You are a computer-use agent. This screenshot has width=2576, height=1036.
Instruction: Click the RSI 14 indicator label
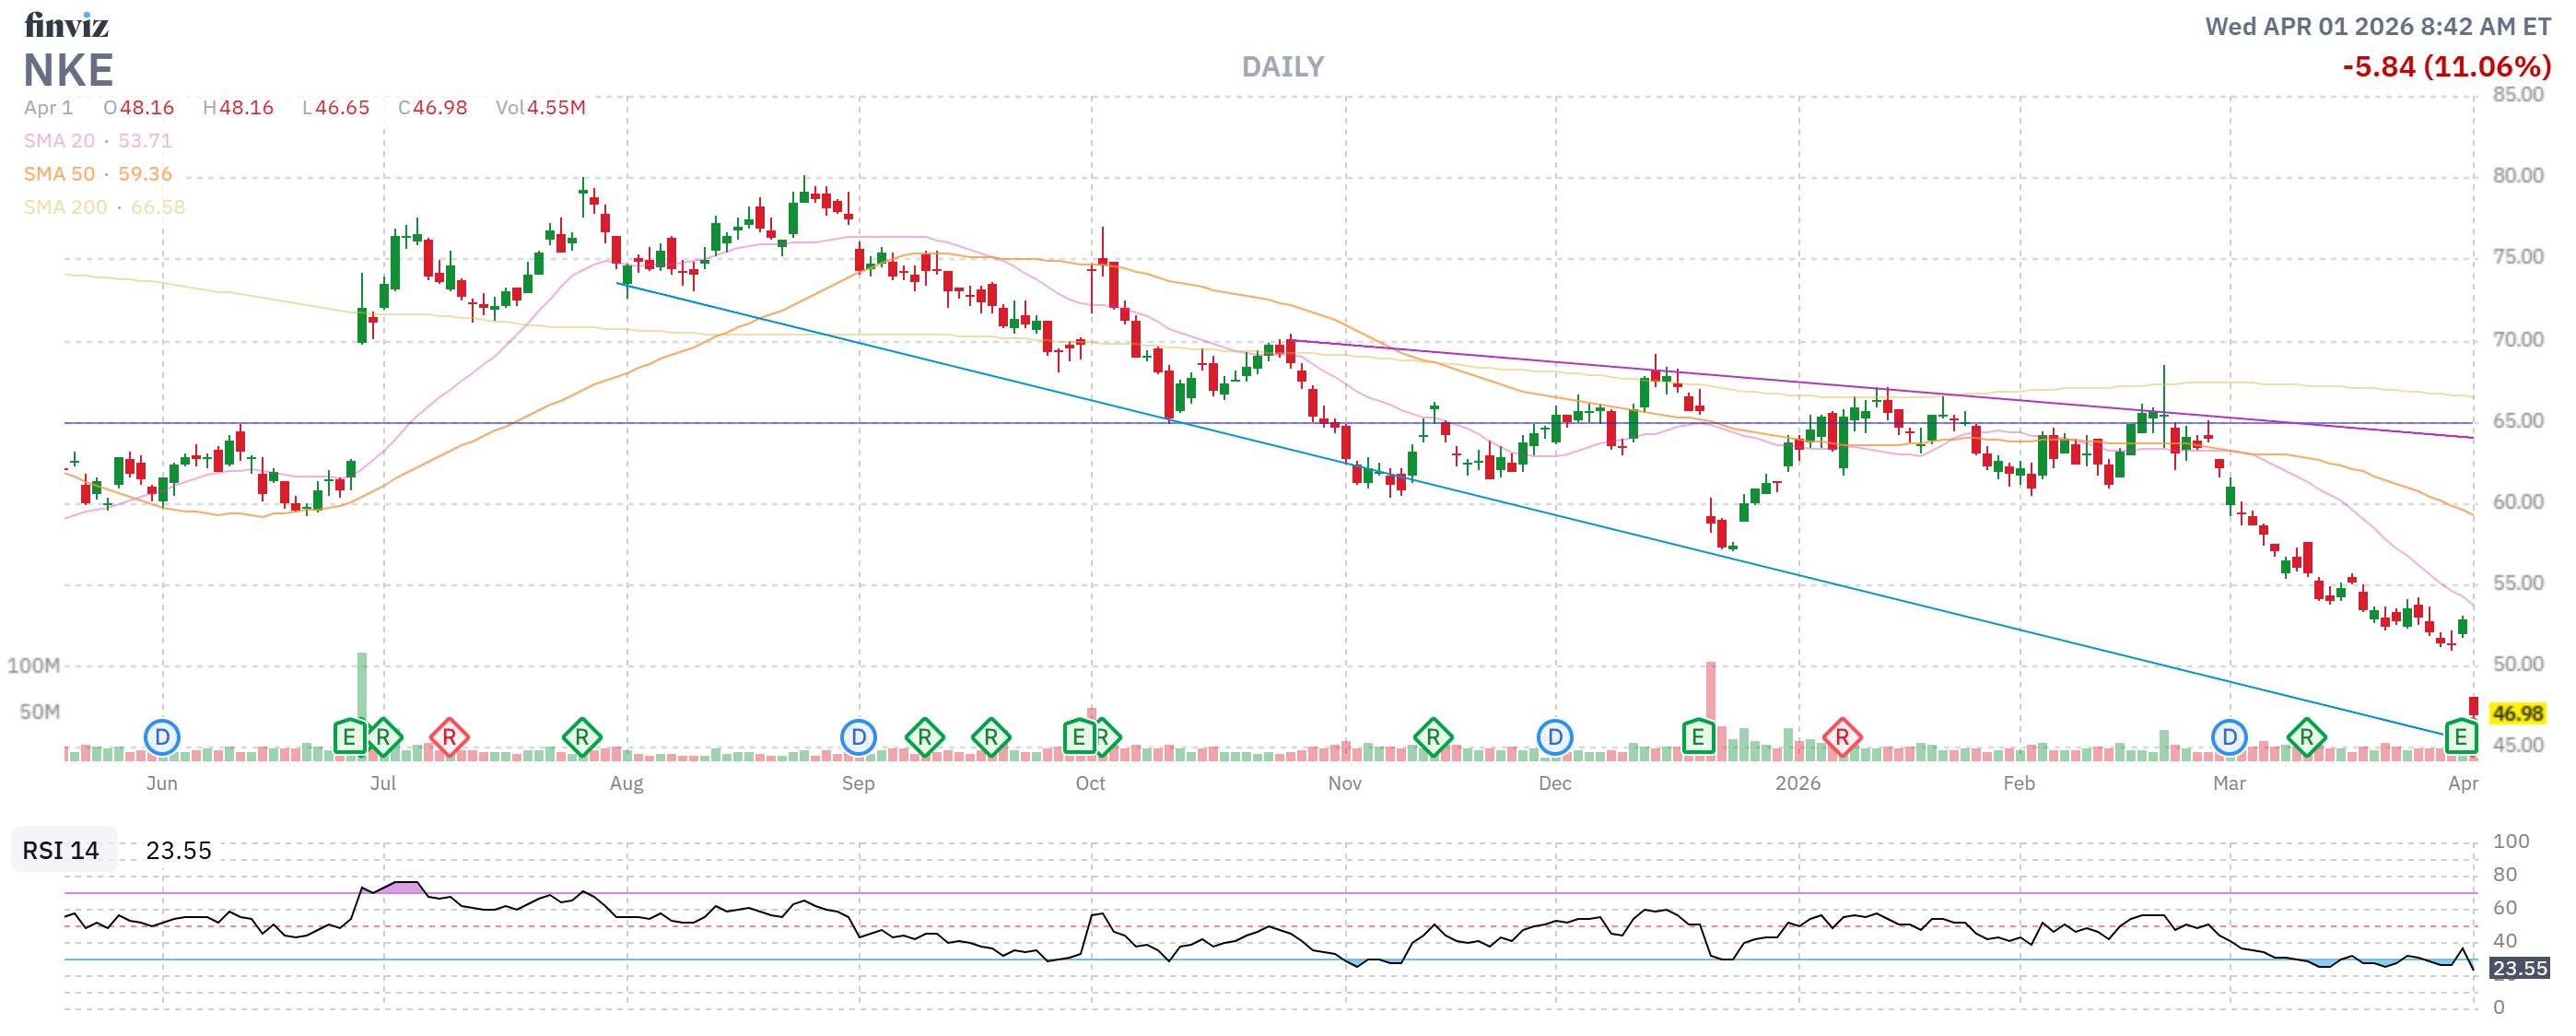tap(61, 850)
